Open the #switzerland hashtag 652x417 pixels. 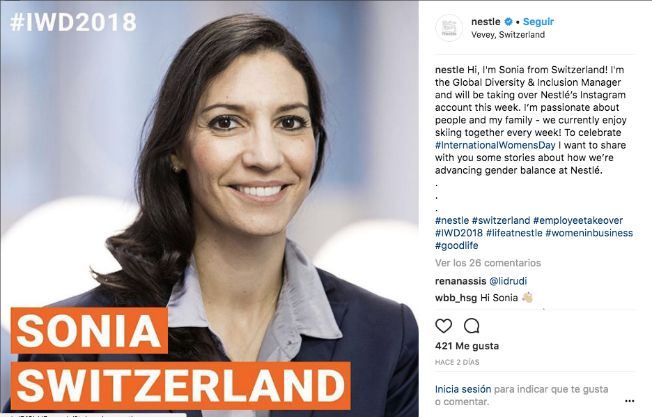tap(501, 220)
